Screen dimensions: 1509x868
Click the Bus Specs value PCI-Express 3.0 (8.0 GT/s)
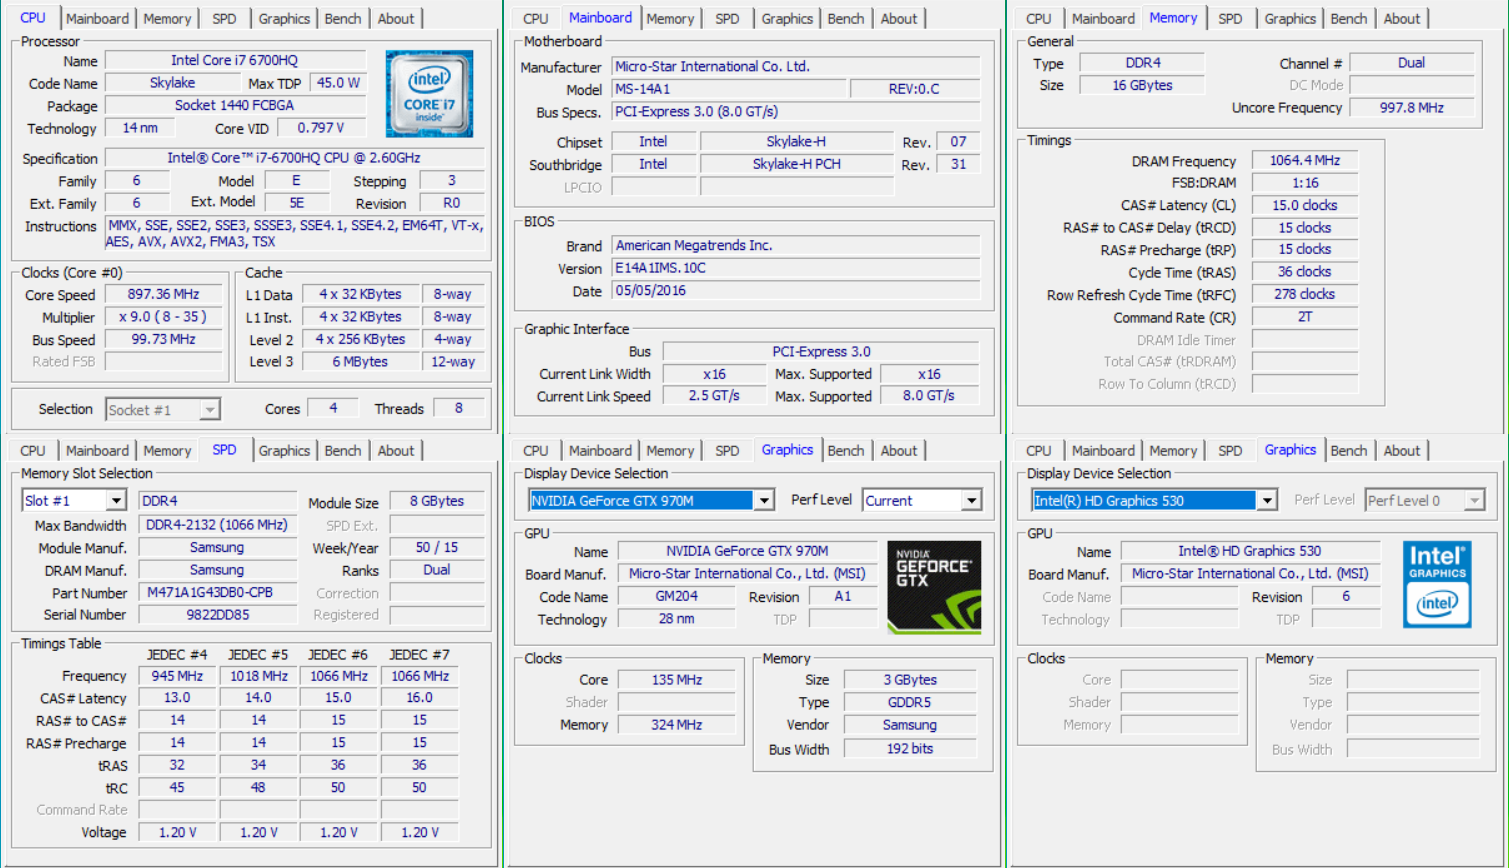796,111
